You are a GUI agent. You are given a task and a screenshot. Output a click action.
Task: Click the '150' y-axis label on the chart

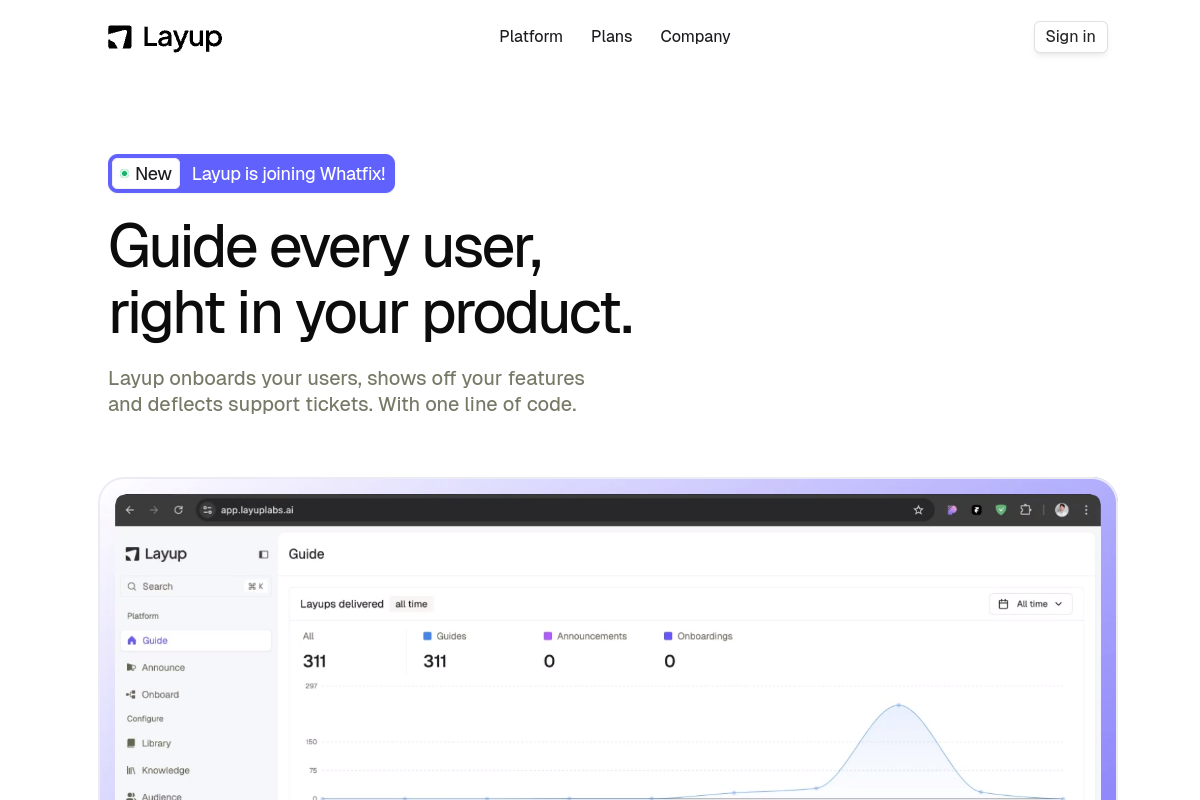point(311,742)
